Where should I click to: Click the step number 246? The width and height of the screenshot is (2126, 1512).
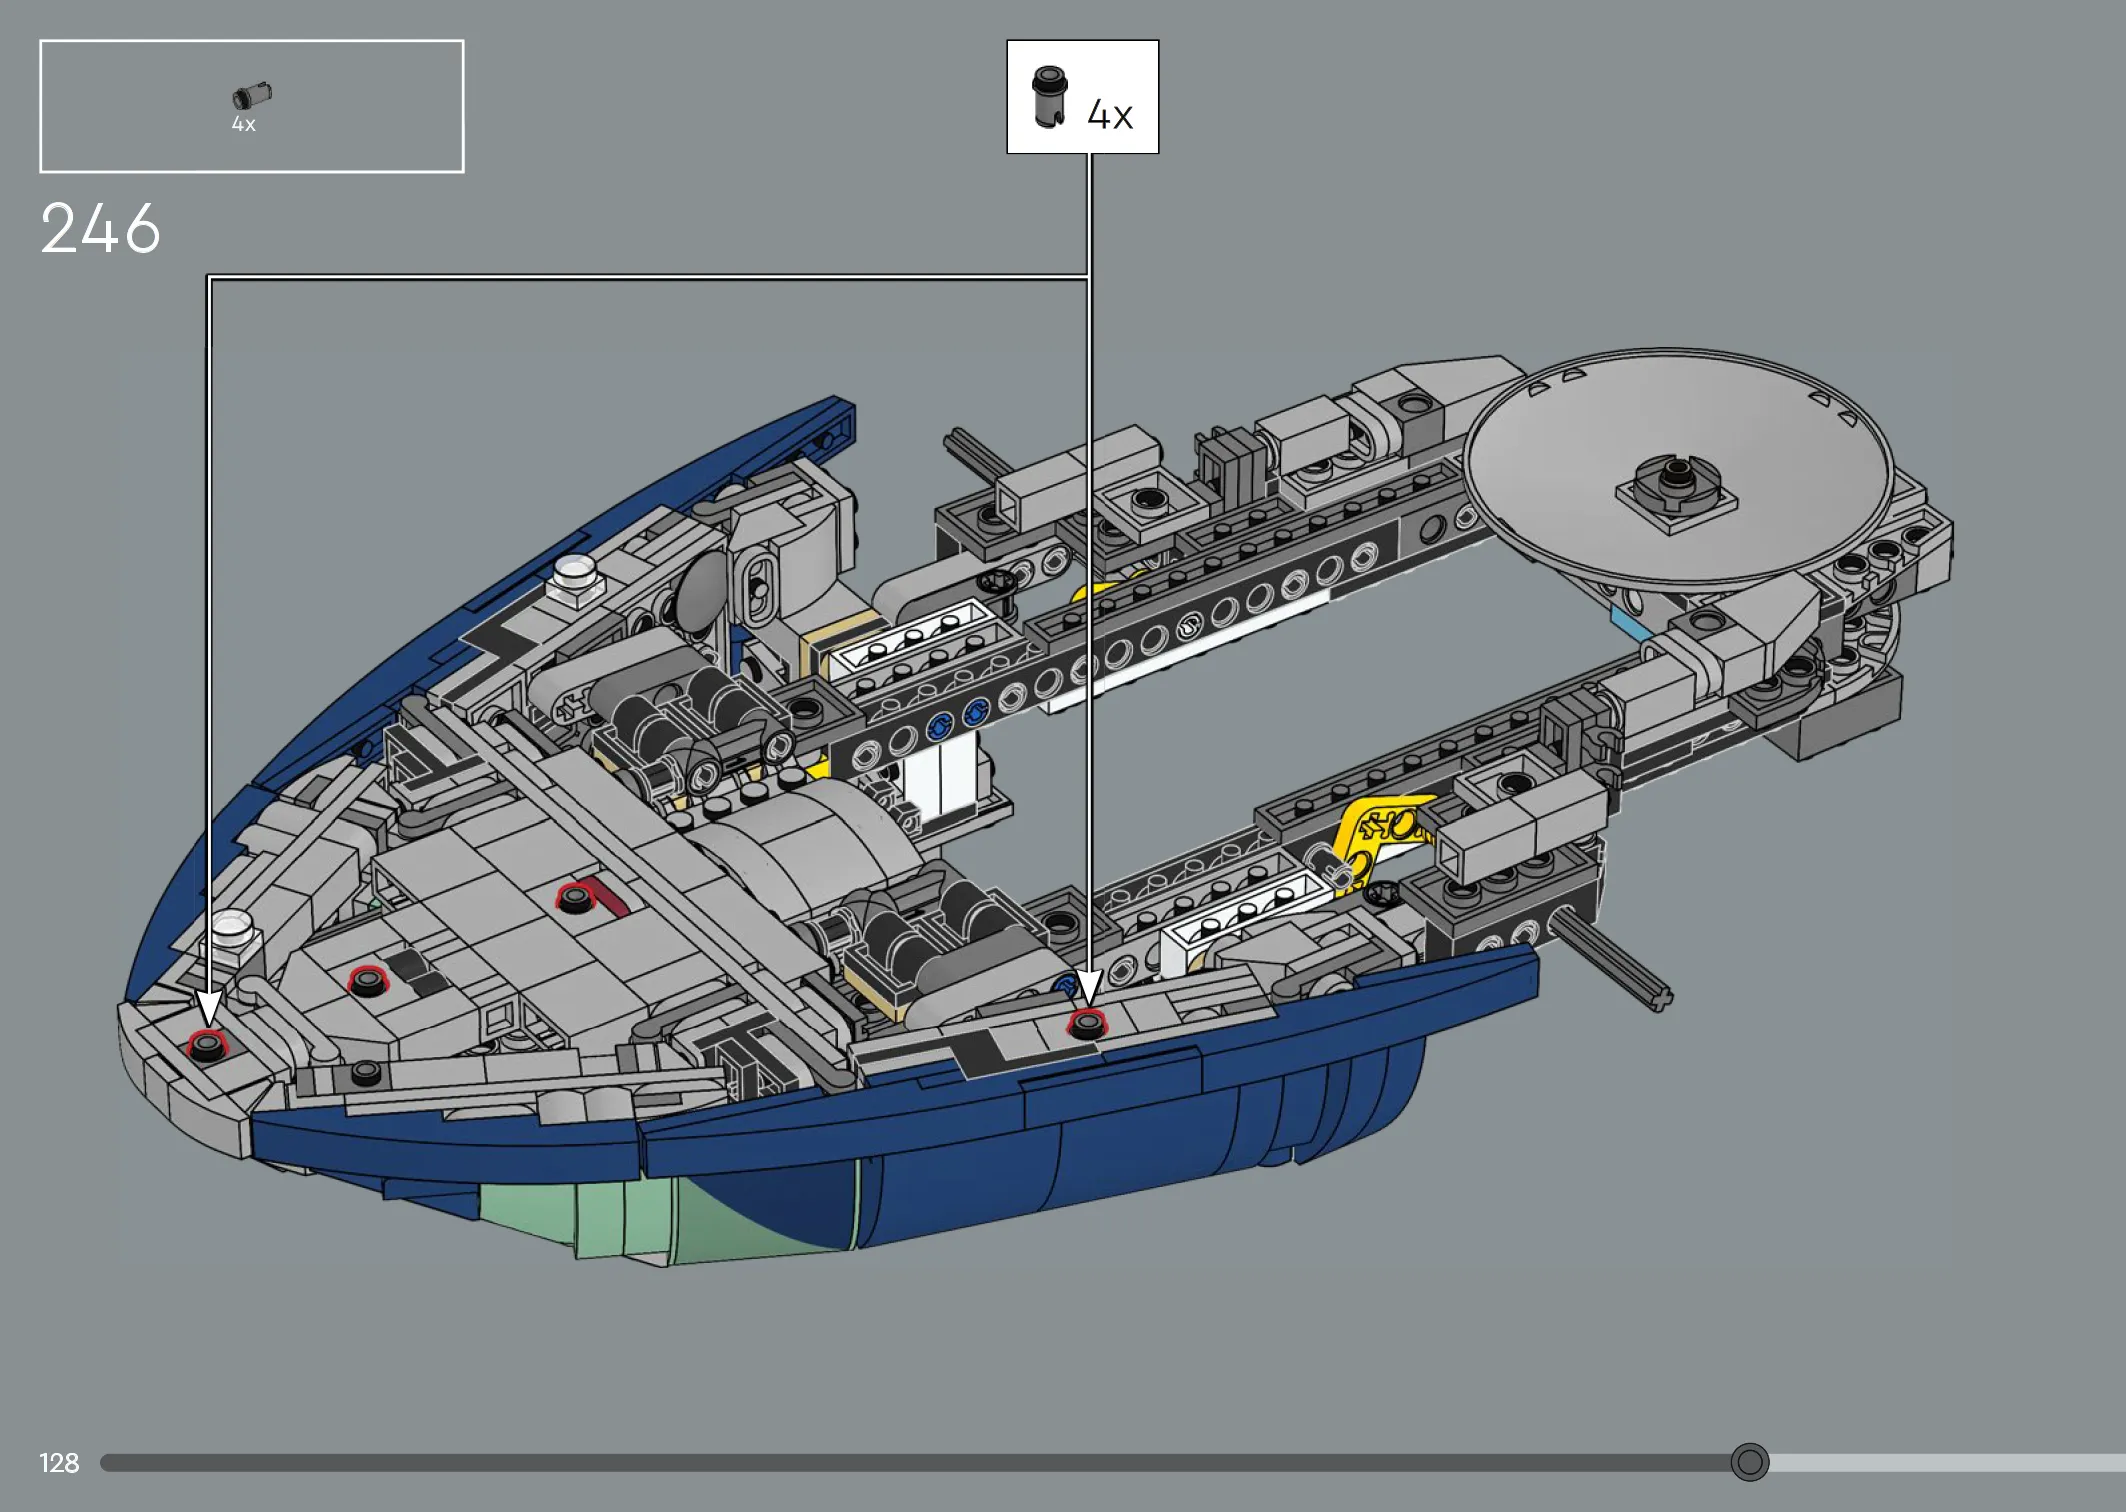(100, 228)
